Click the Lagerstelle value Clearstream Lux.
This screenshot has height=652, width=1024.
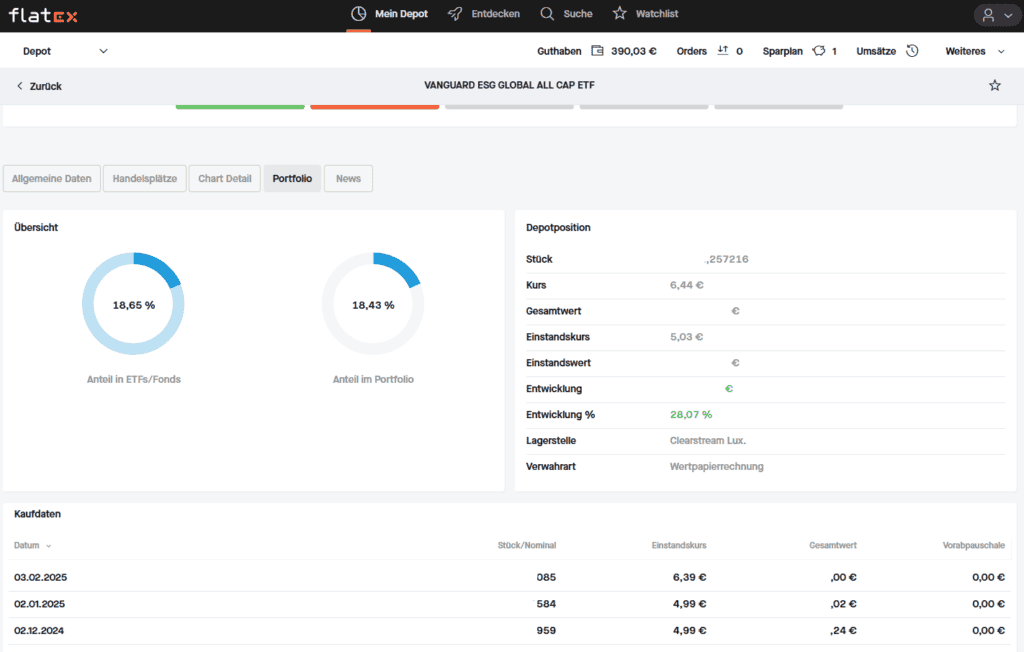[x=708, y=441]
